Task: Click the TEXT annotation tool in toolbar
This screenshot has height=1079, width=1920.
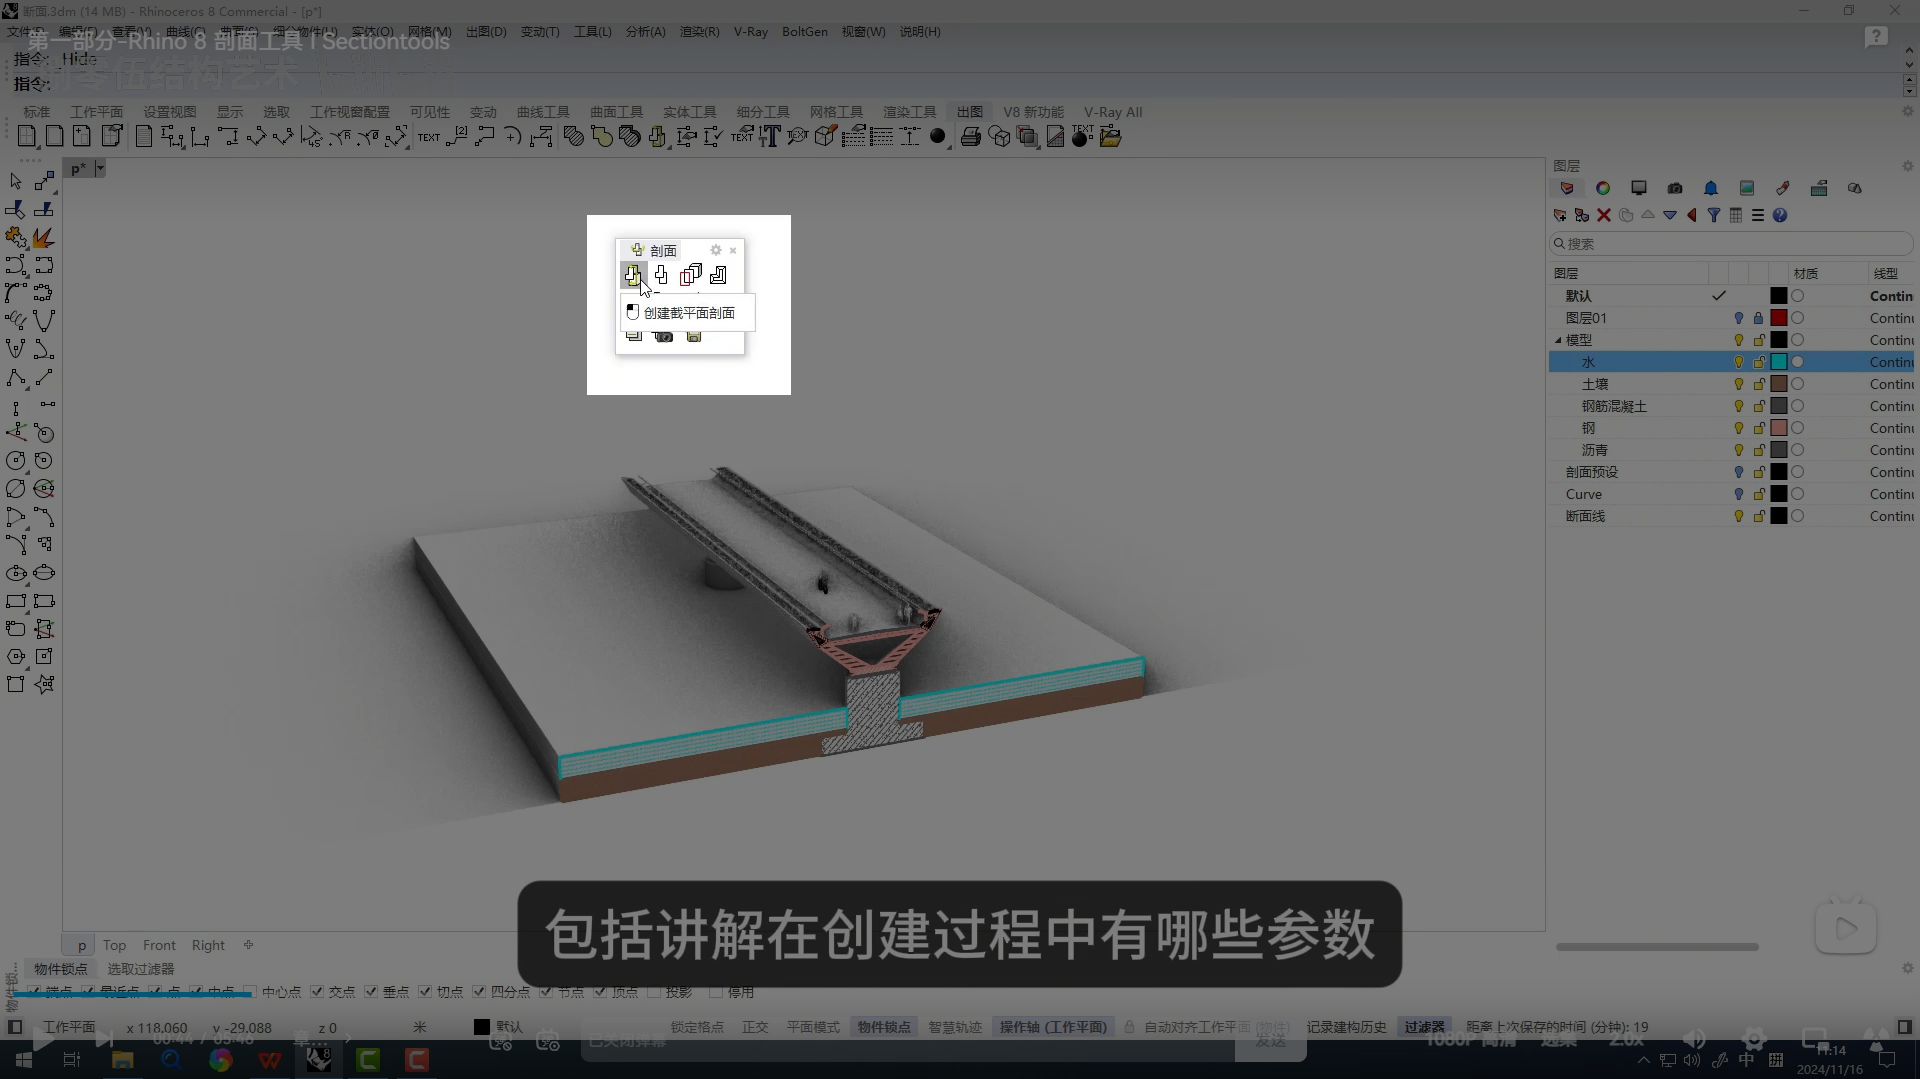Action: (x=429, y=137)
